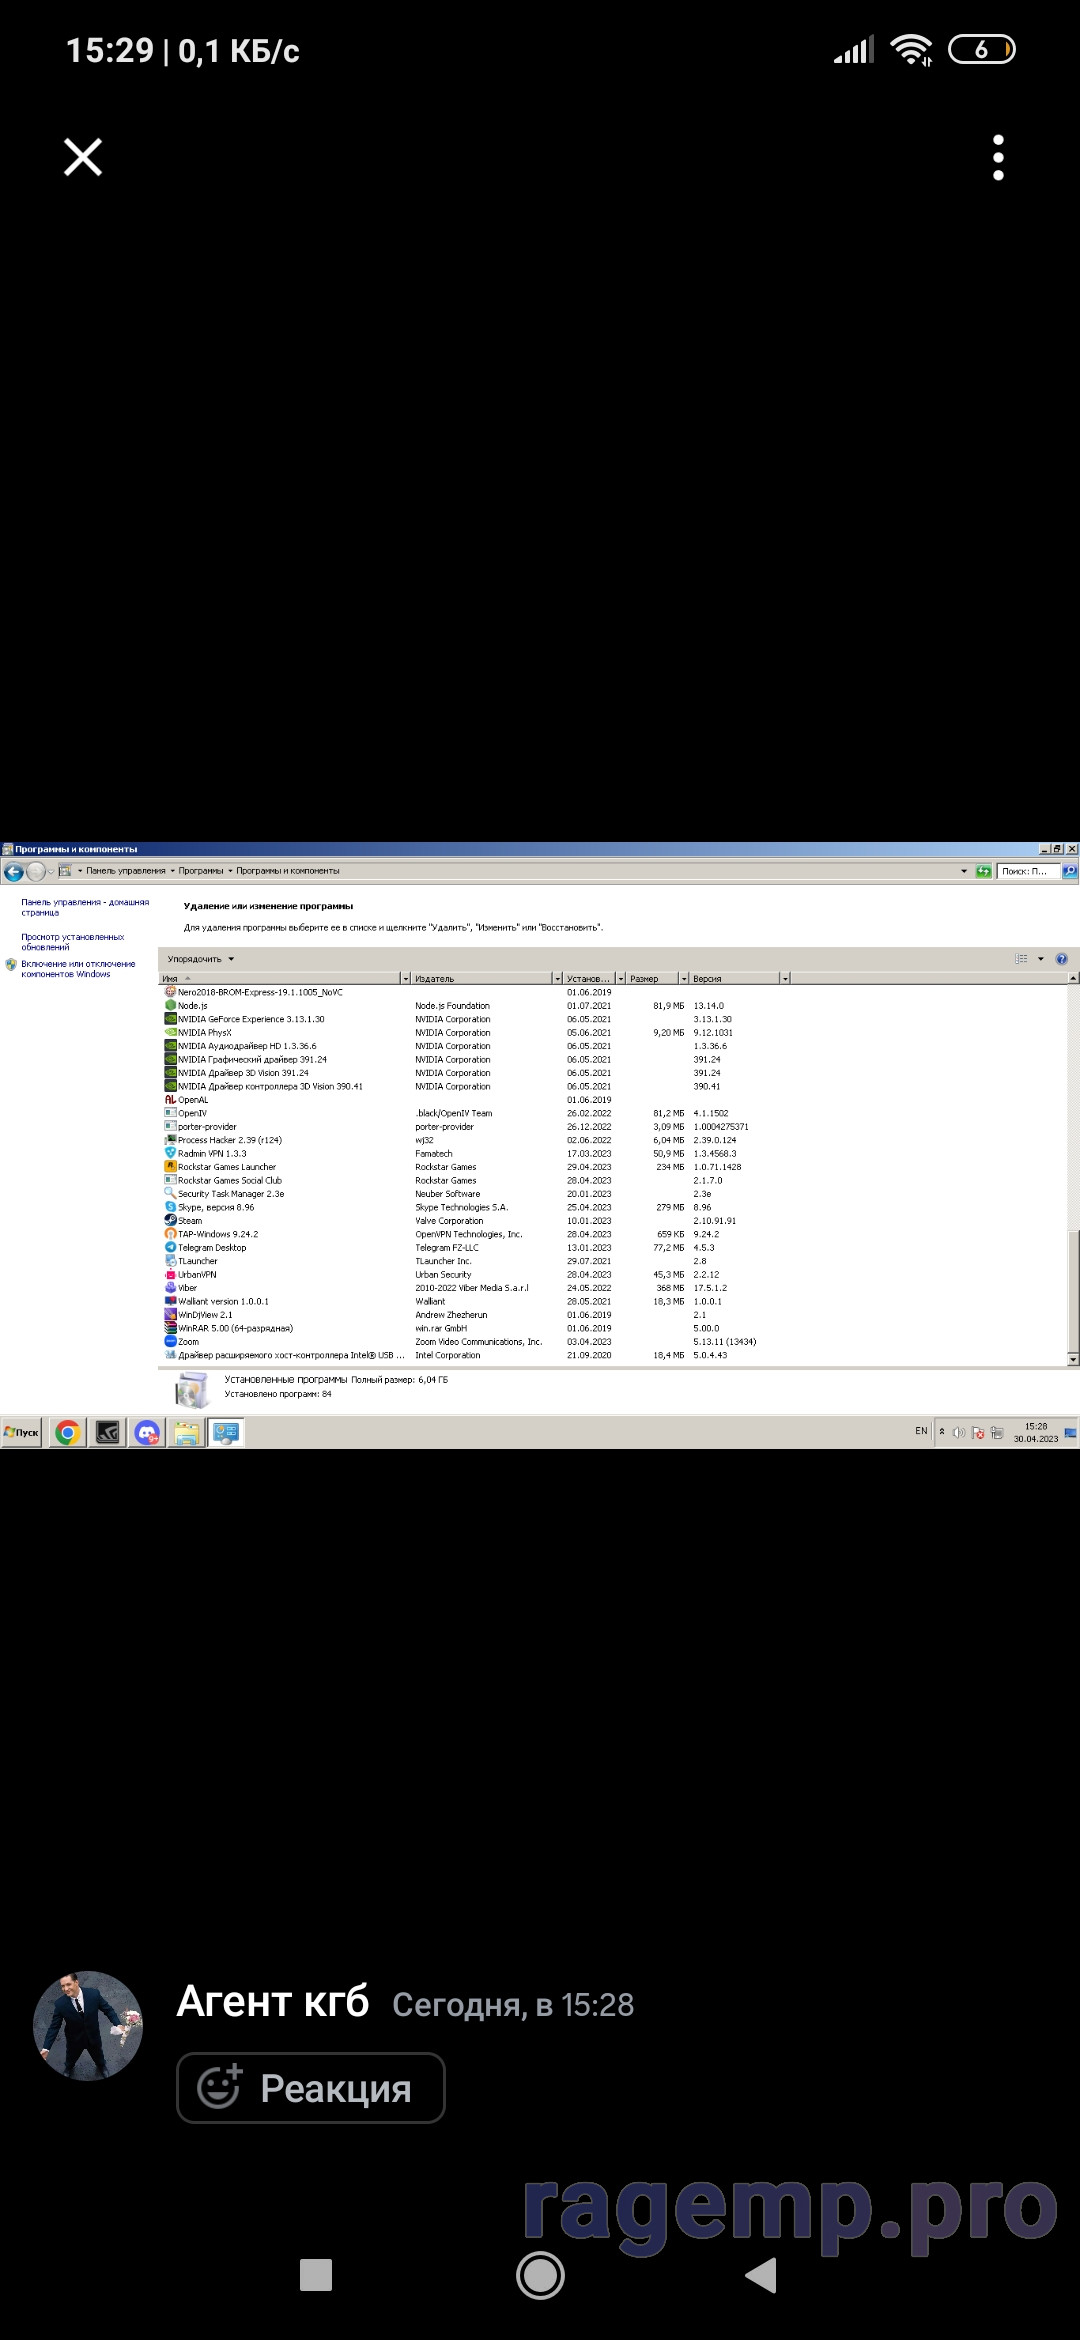Open the GeForce icon in taskbar
1080x2340 pixels.
click(108, 1433)
